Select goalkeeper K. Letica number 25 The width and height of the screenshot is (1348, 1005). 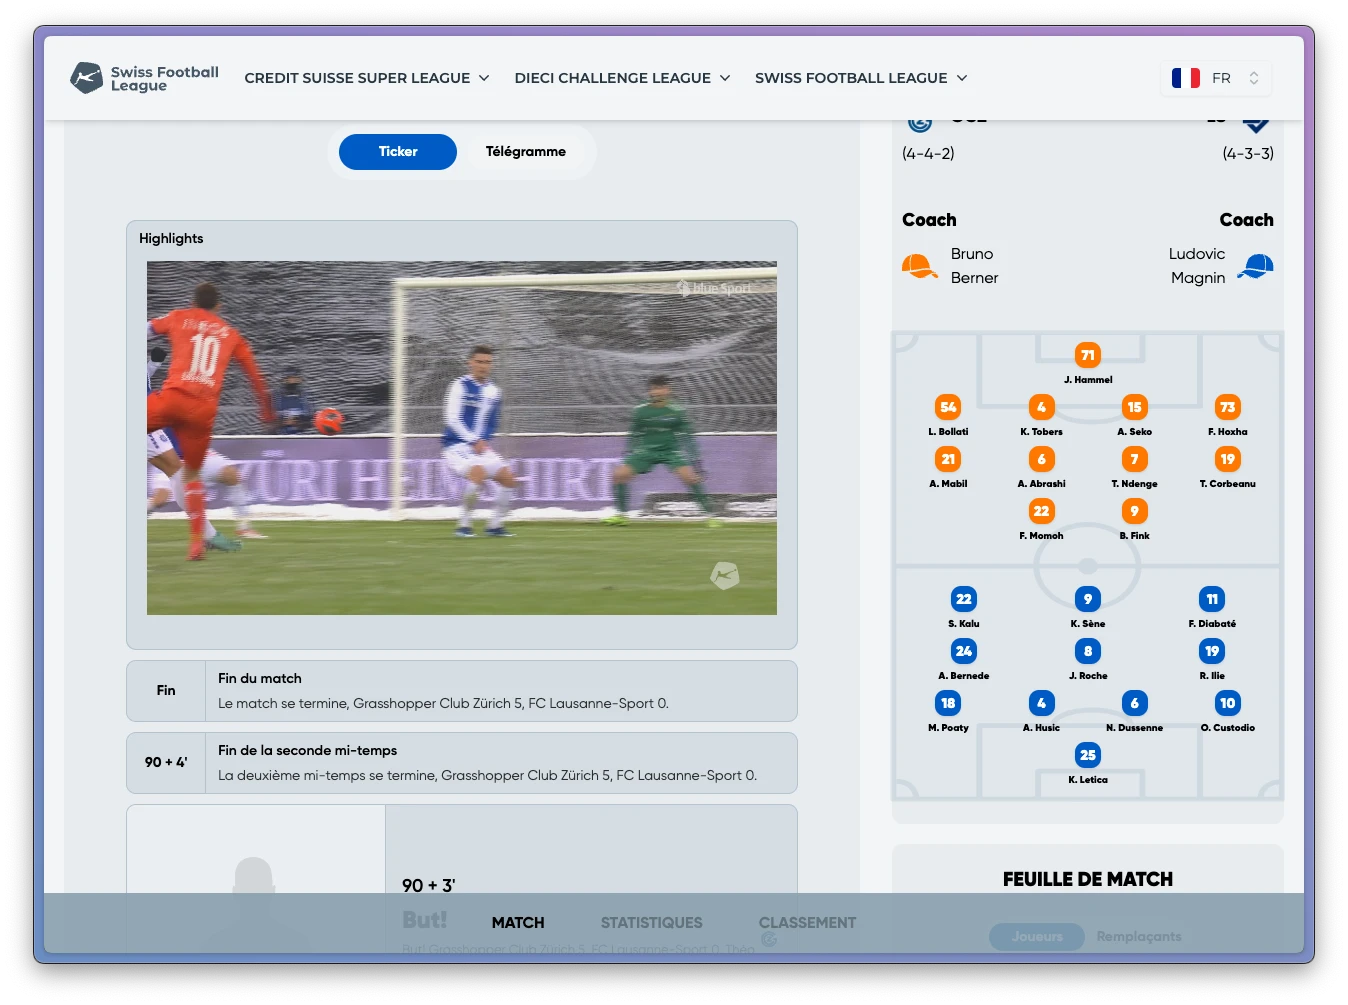coord(1088,763)
